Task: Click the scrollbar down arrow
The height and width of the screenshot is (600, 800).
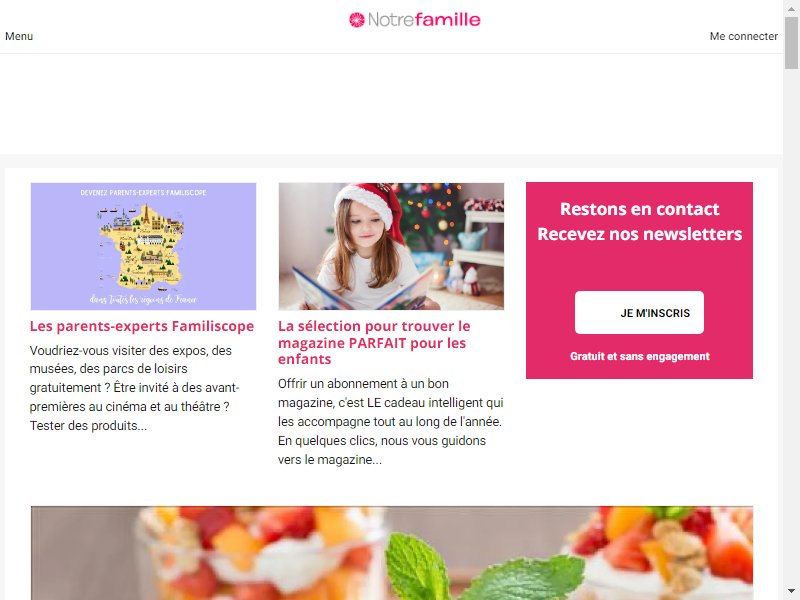Action: pos(792,593)
